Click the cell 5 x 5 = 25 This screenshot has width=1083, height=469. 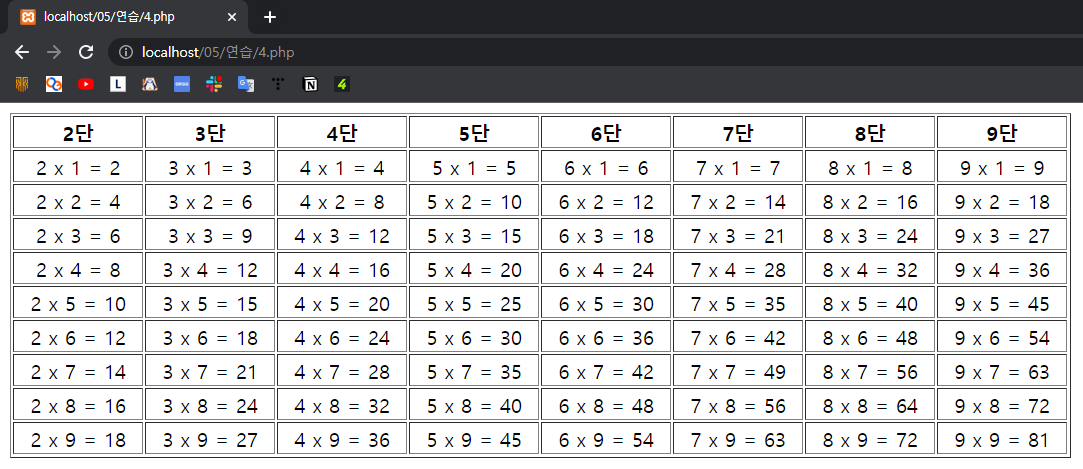click(474, 303)
